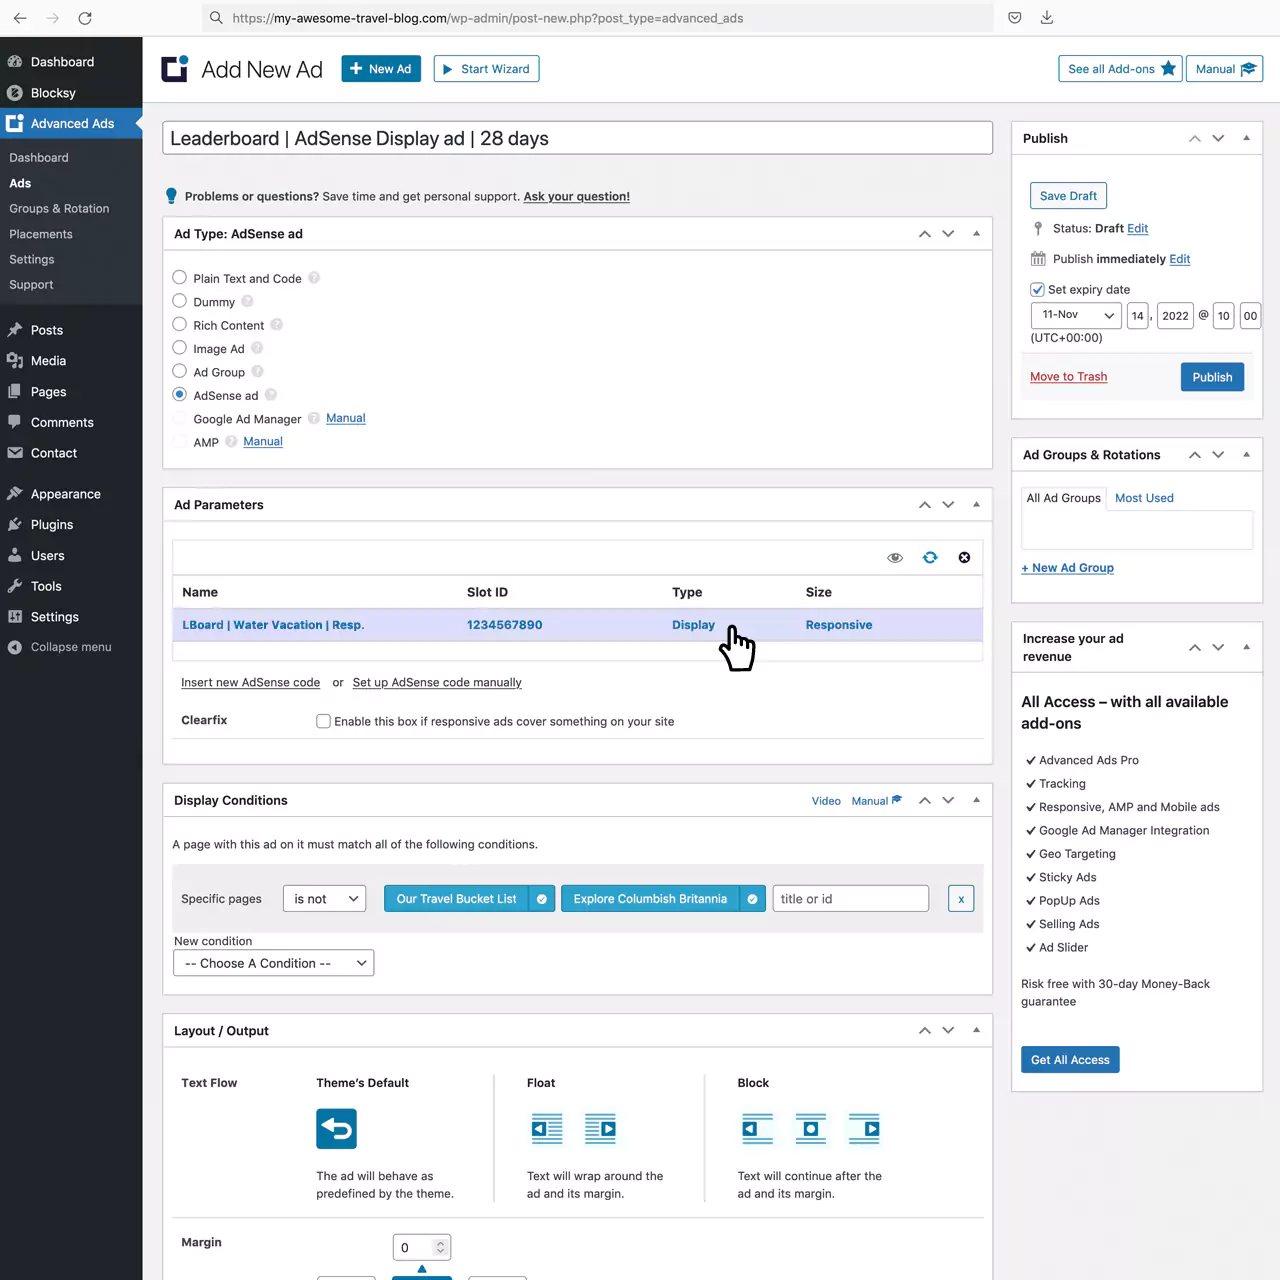Click the Start Wizard button
This screenshot has height=1280, width=1280.
click(486, 69)
